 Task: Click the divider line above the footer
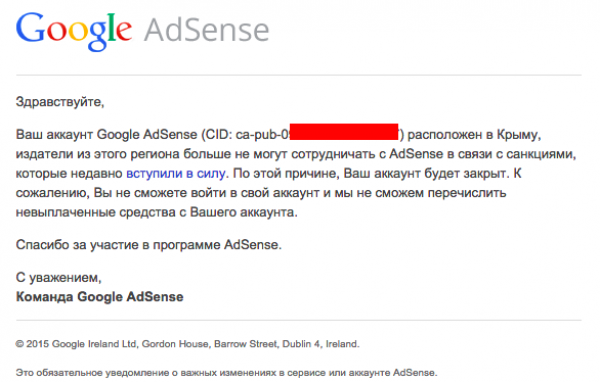pos(298,320)
